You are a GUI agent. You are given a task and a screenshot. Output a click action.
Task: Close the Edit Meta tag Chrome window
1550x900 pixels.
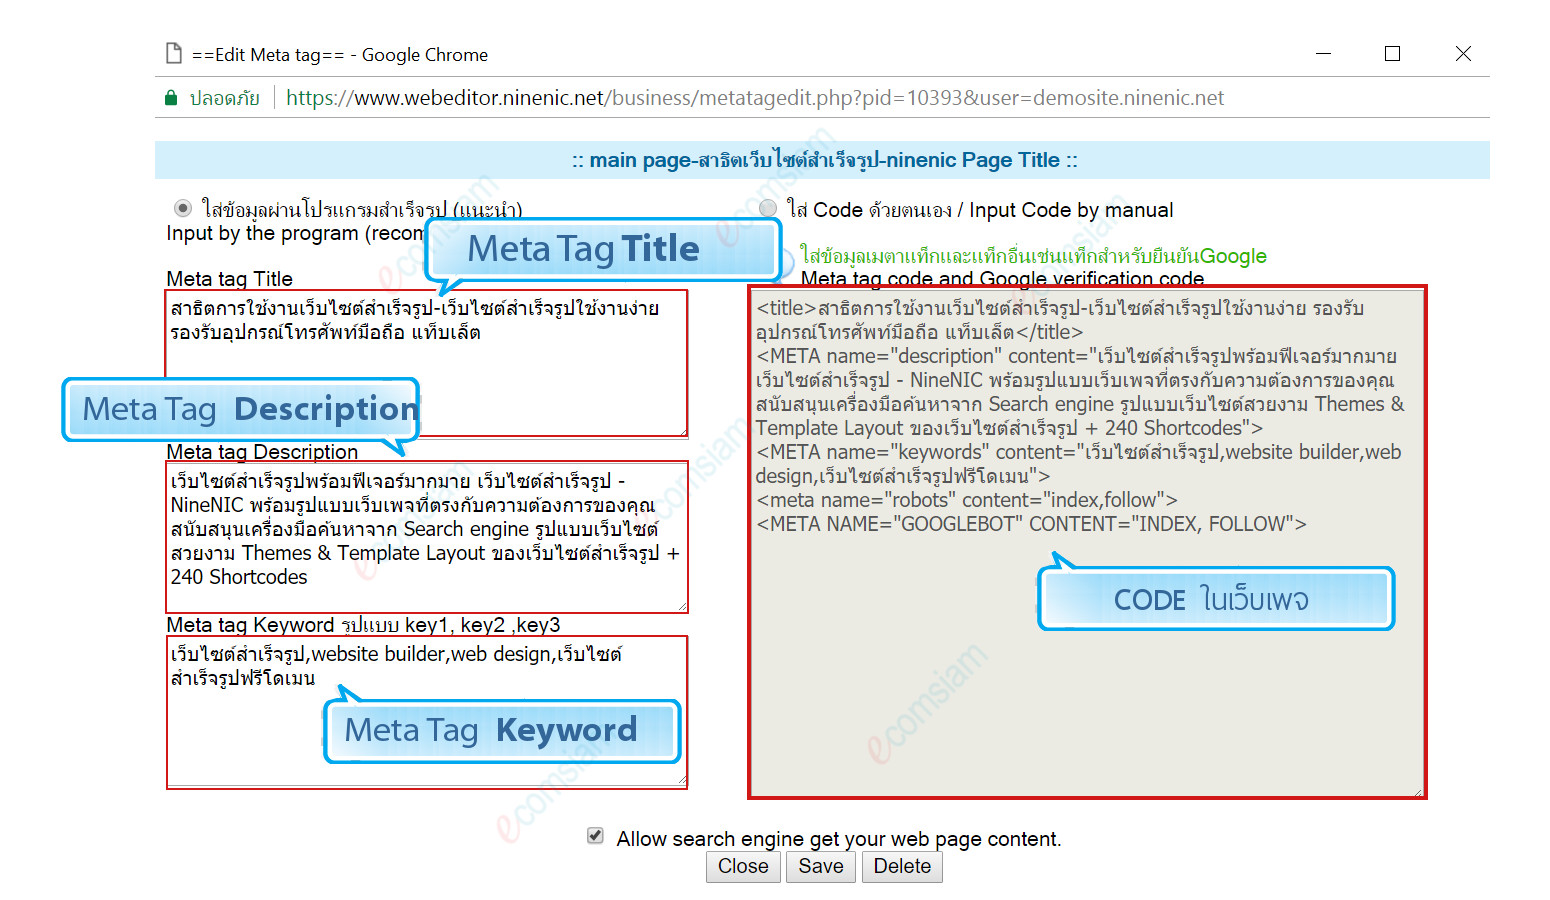[x=1463, y=54]
